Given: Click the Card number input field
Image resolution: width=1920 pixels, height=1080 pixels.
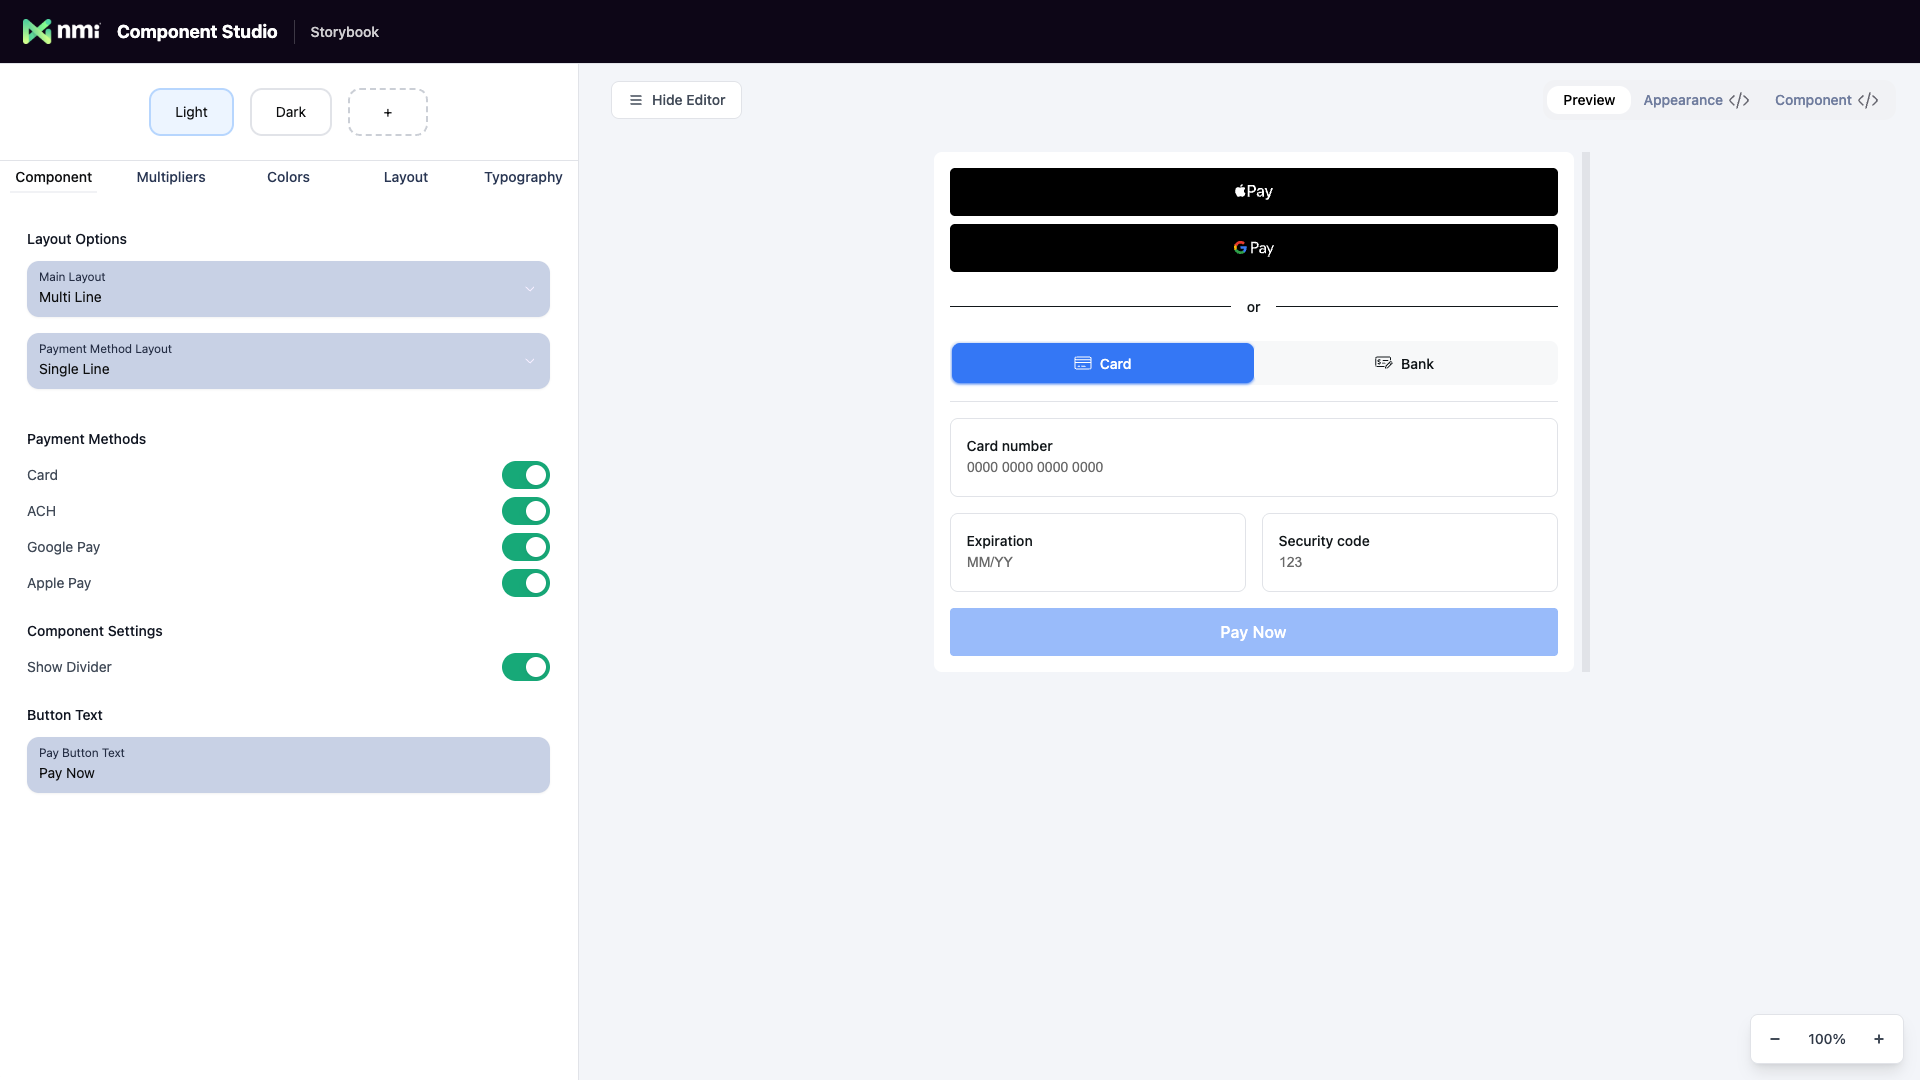Looking at the screenshot, I should (x=1252, y=457).
